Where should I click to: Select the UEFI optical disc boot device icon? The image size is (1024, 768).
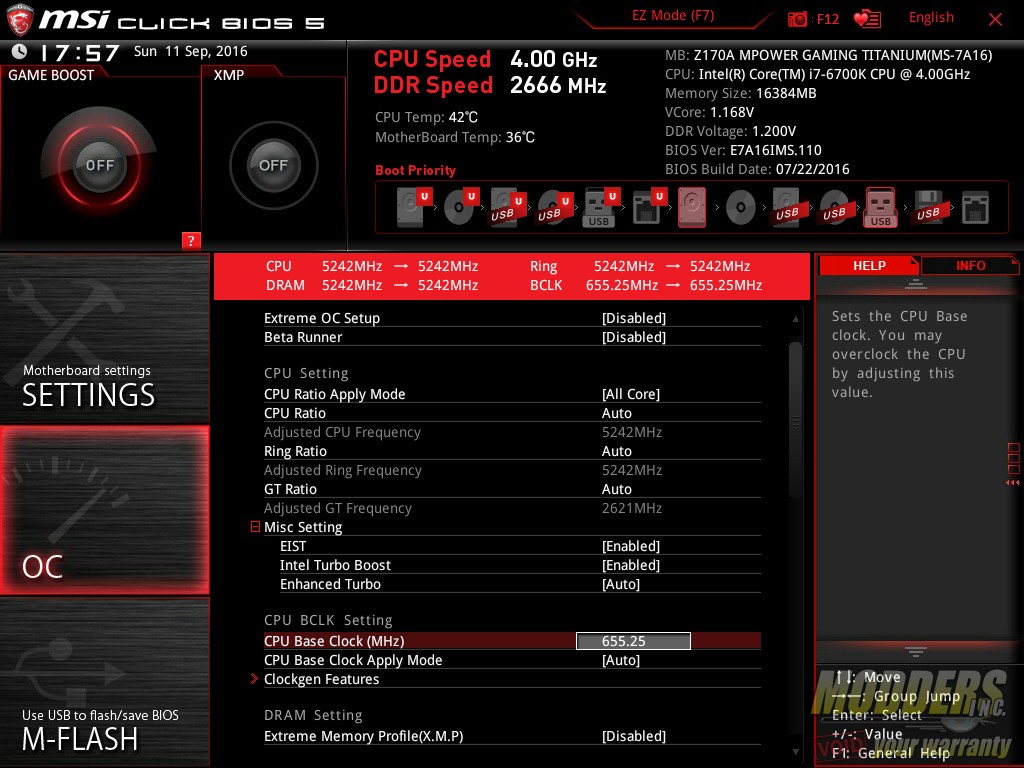click(461, 207)
